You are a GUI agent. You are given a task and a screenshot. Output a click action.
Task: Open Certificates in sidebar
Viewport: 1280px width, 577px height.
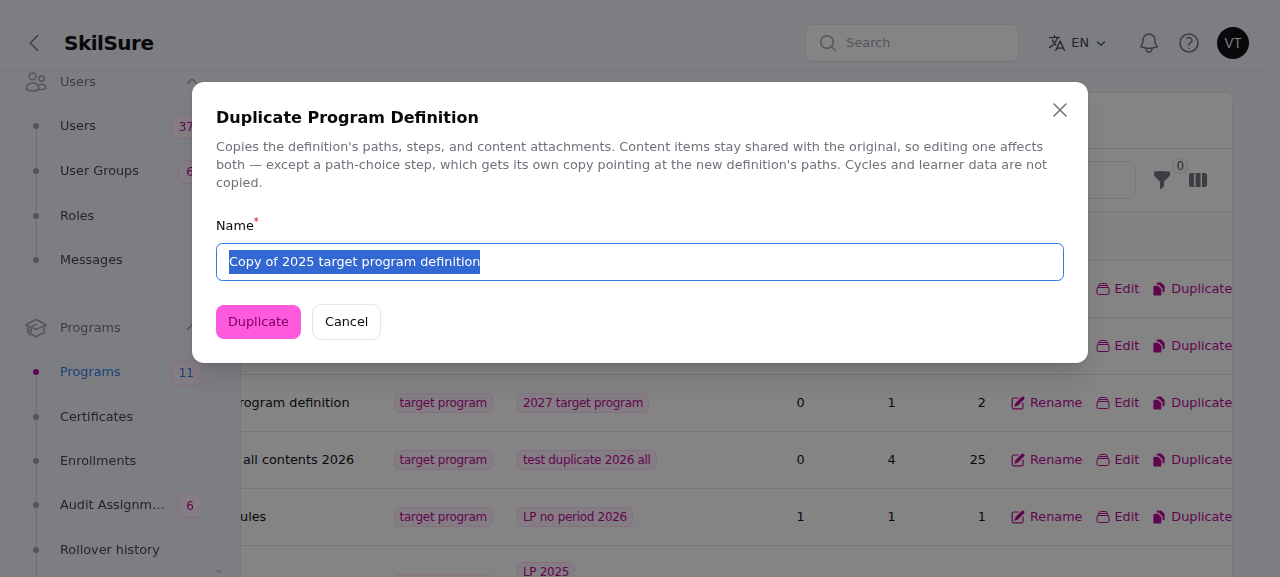pyautogui.click(x=96, y=417)
